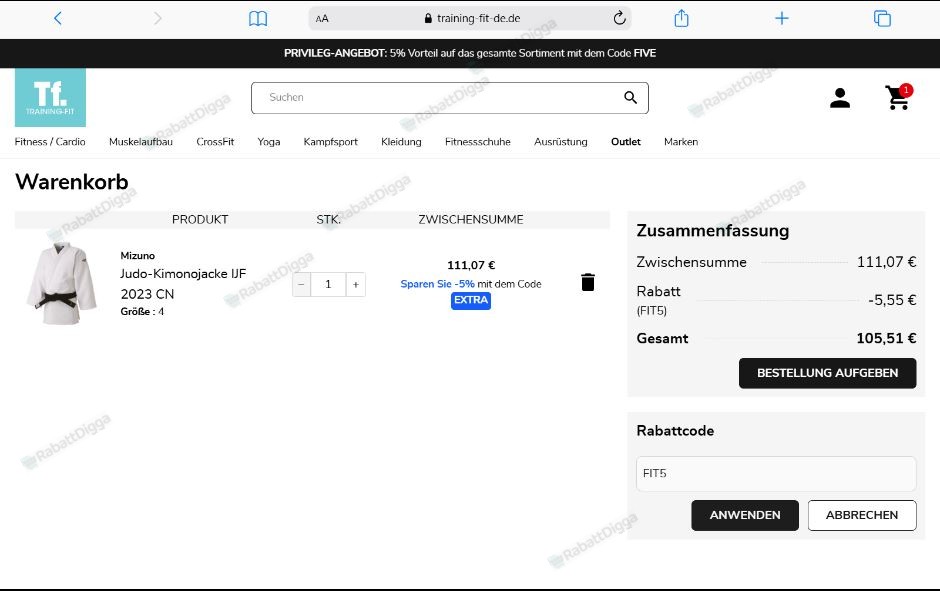
Task: Click the Suchen search field
Action: 450,98
